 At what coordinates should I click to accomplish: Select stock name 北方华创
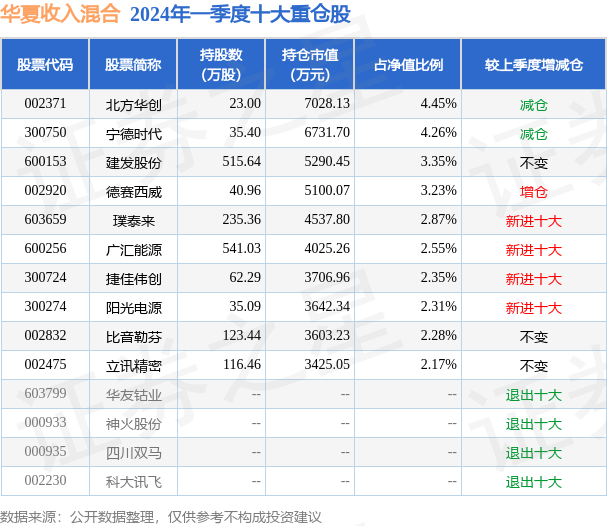pyautogui.click(x=134, y=105)
